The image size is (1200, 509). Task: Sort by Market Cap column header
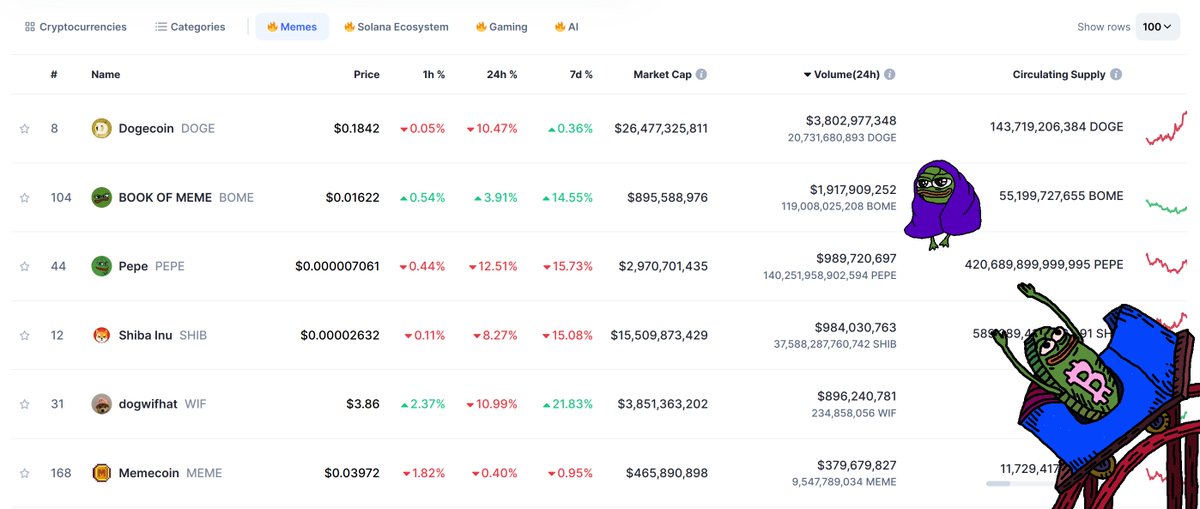(x=662, y=75)
